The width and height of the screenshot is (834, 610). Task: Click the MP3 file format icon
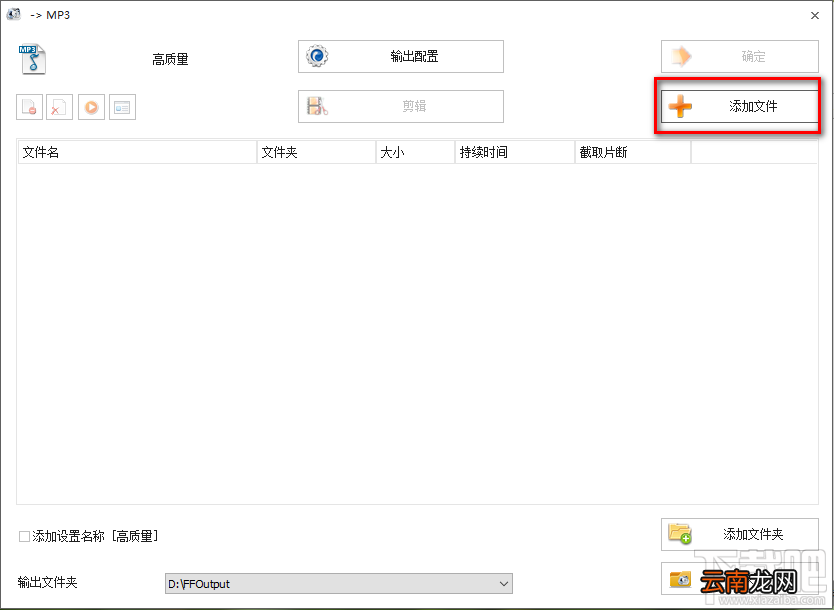point(32,59)
